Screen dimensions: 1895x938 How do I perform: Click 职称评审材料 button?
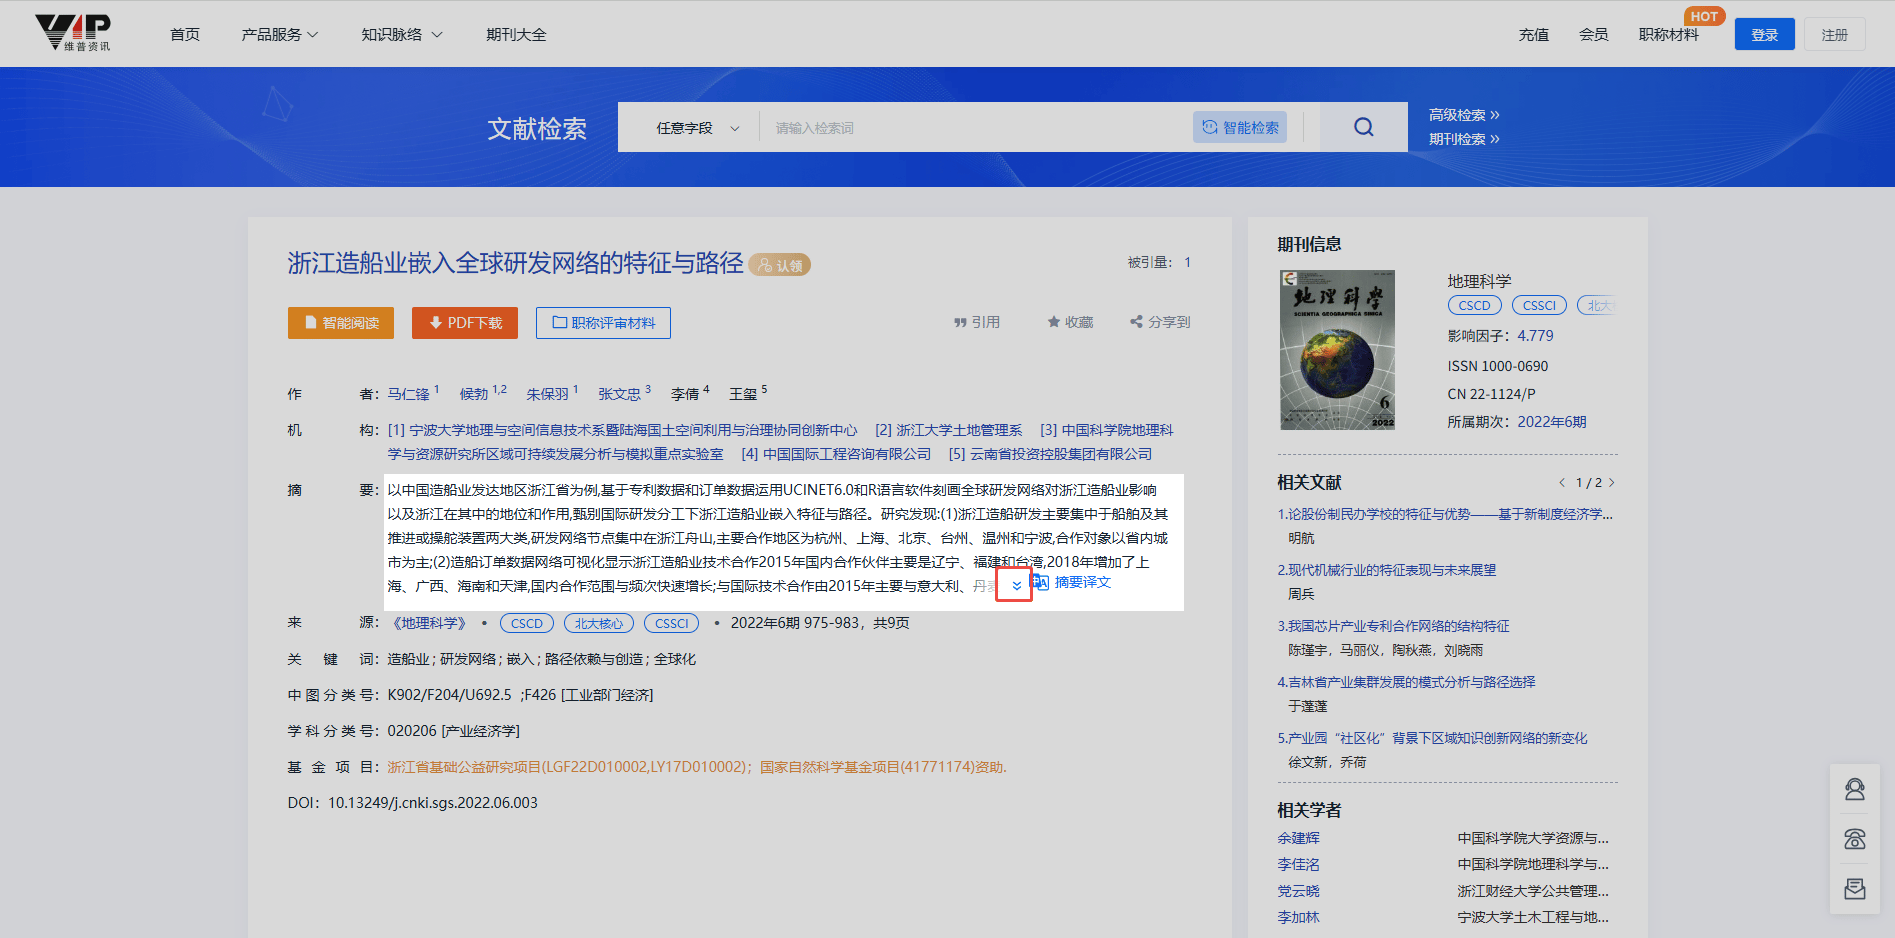click(x=603, y=323)
